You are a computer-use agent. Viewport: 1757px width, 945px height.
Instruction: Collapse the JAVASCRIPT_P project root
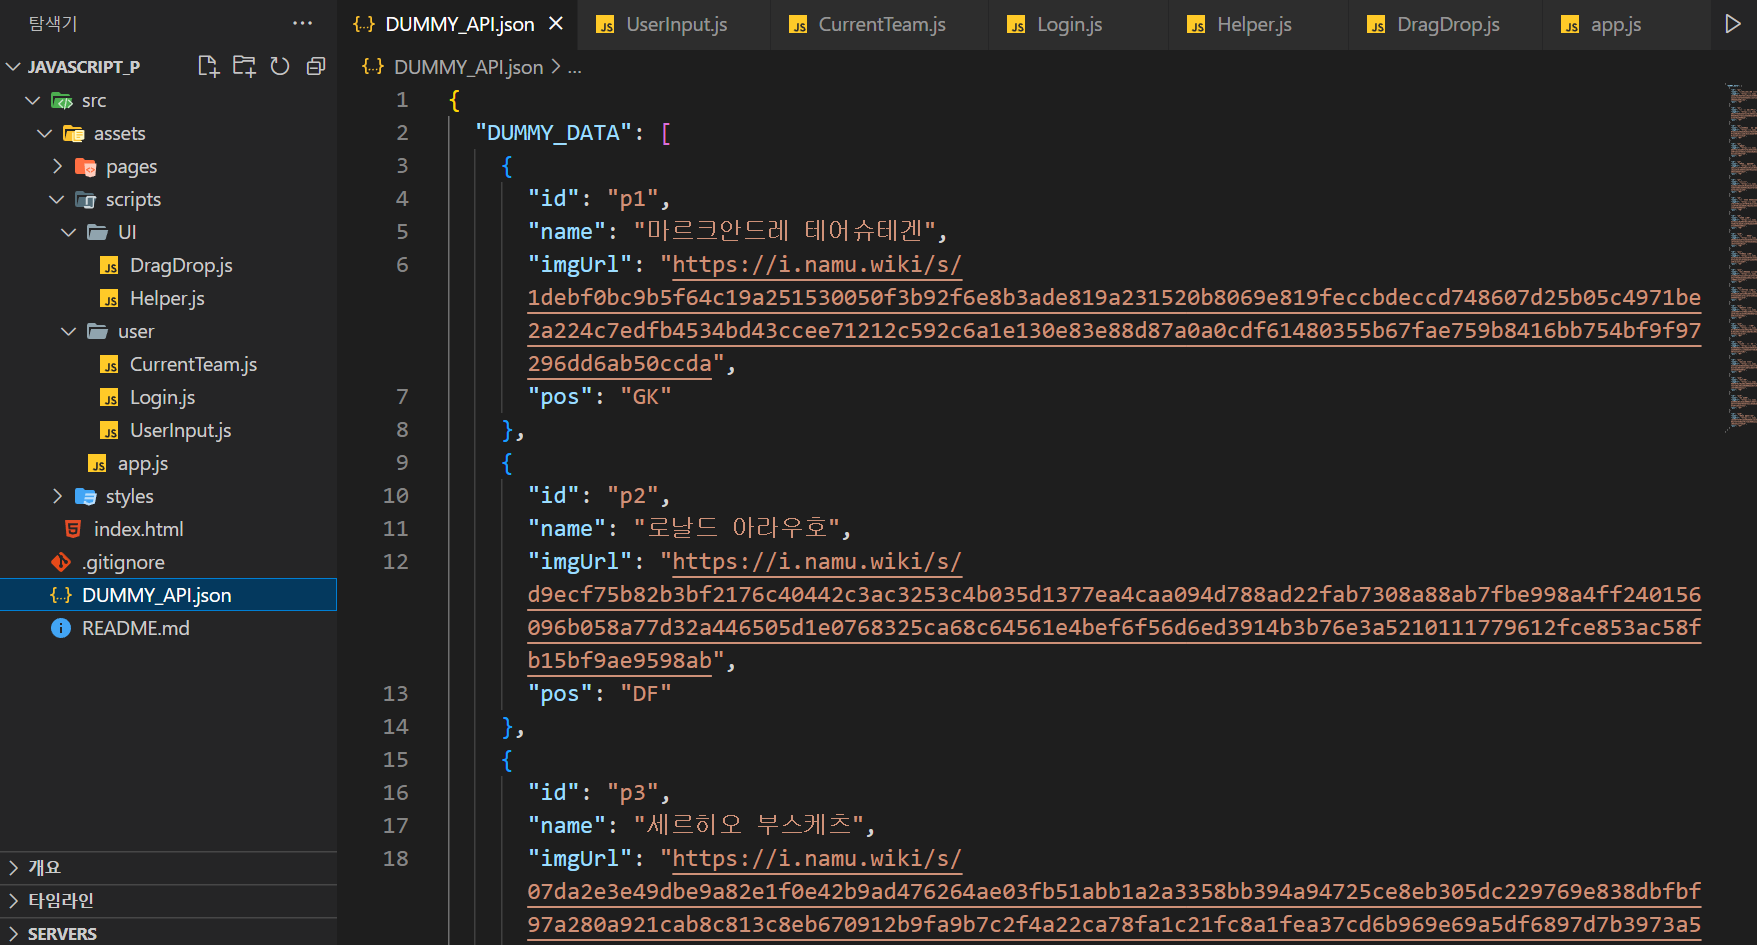click(x=13, y=67)
